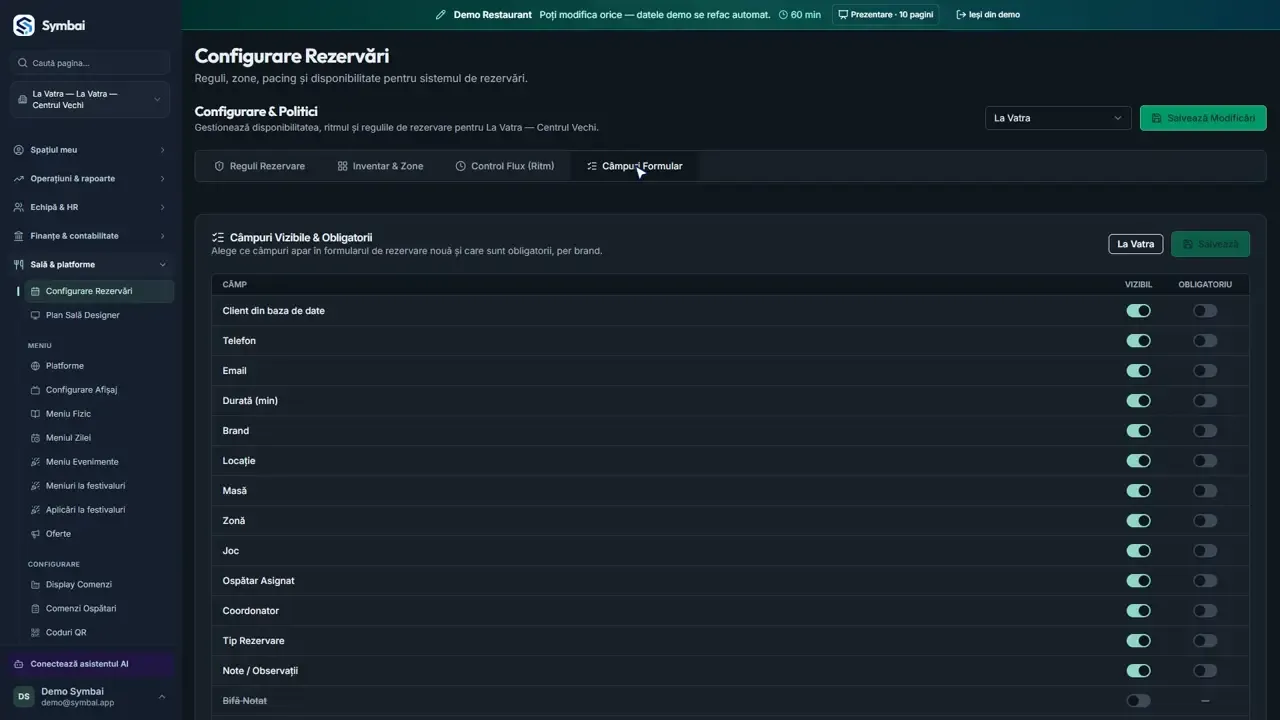Click the Meniu Evenimente icon
1280x720 pixels.
pyautogui.click(x=35, y=462)
